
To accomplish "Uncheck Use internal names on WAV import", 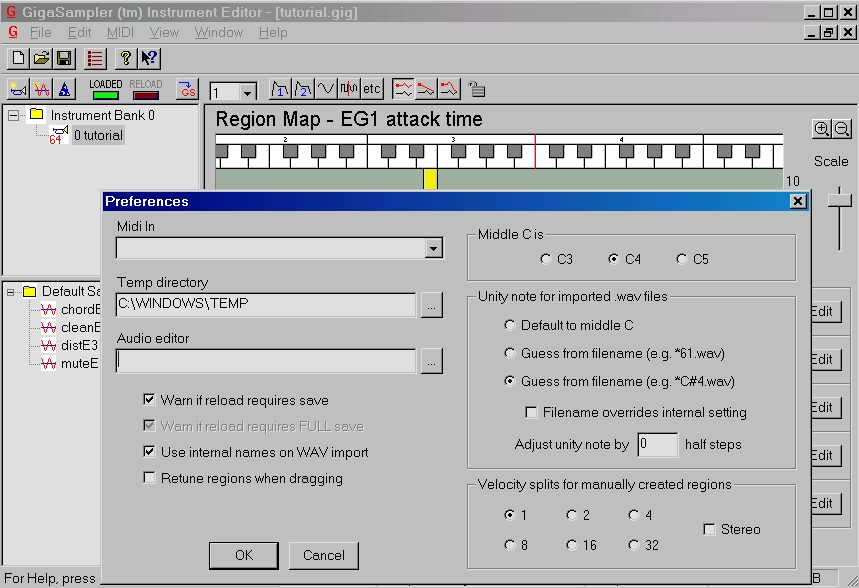I will [149, 452].
